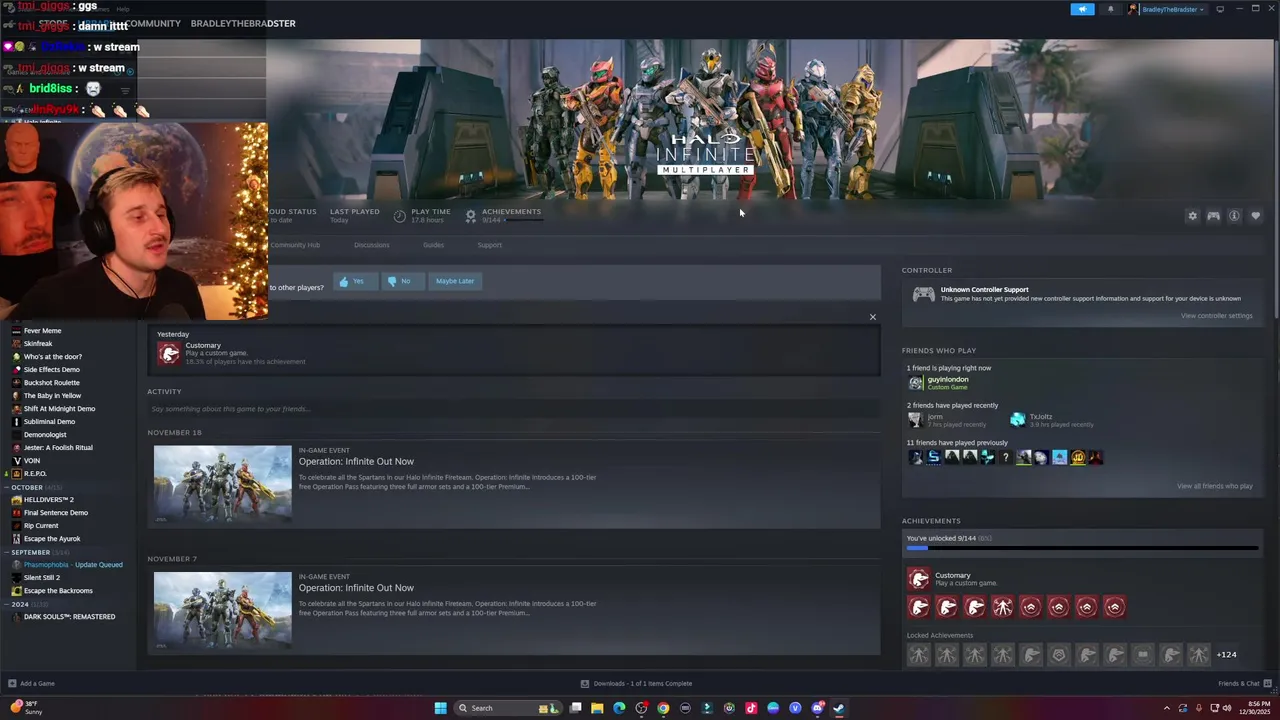Collapse the 2024 library group
The image size is (1280, 720).
[6, 604]
